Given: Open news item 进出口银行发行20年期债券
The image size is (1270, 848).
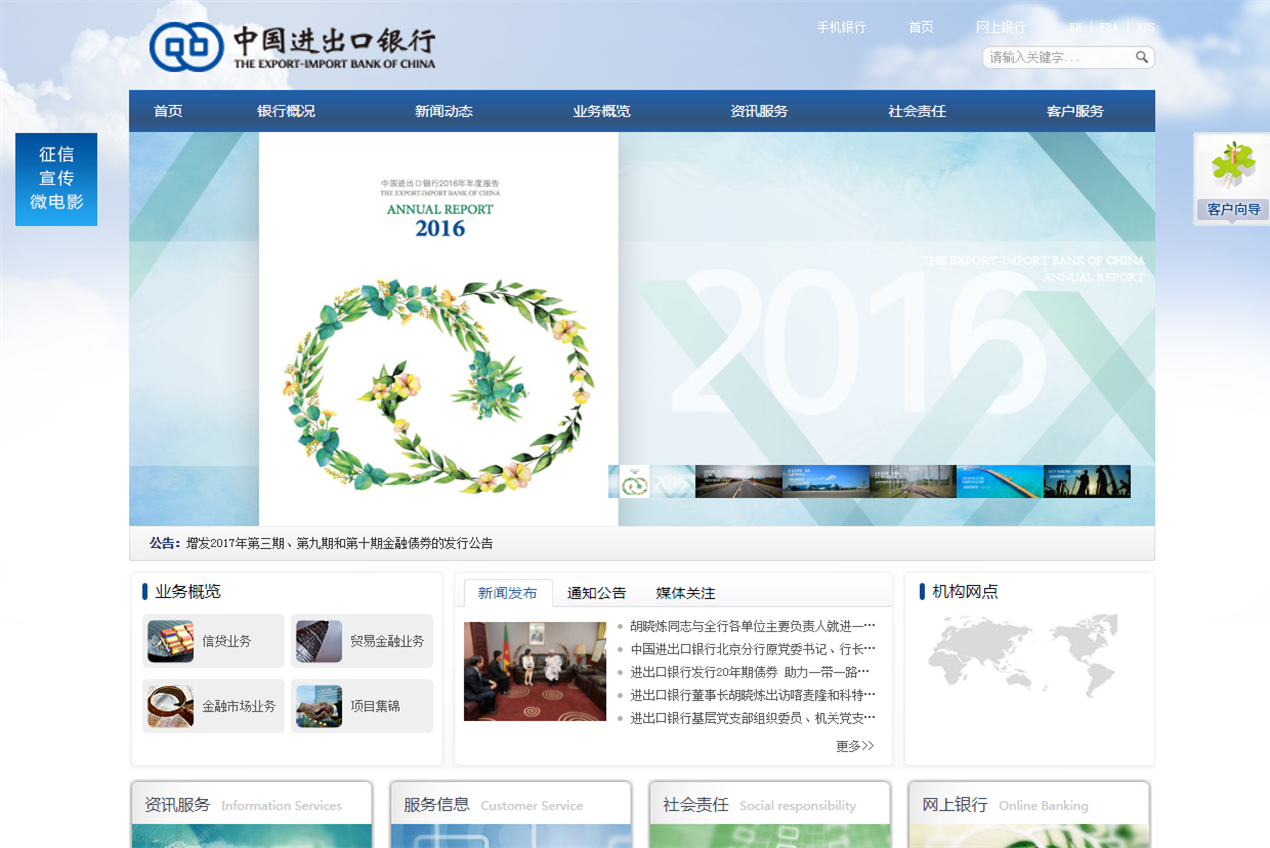Looking at the screenshot, I should click(750, 672).
